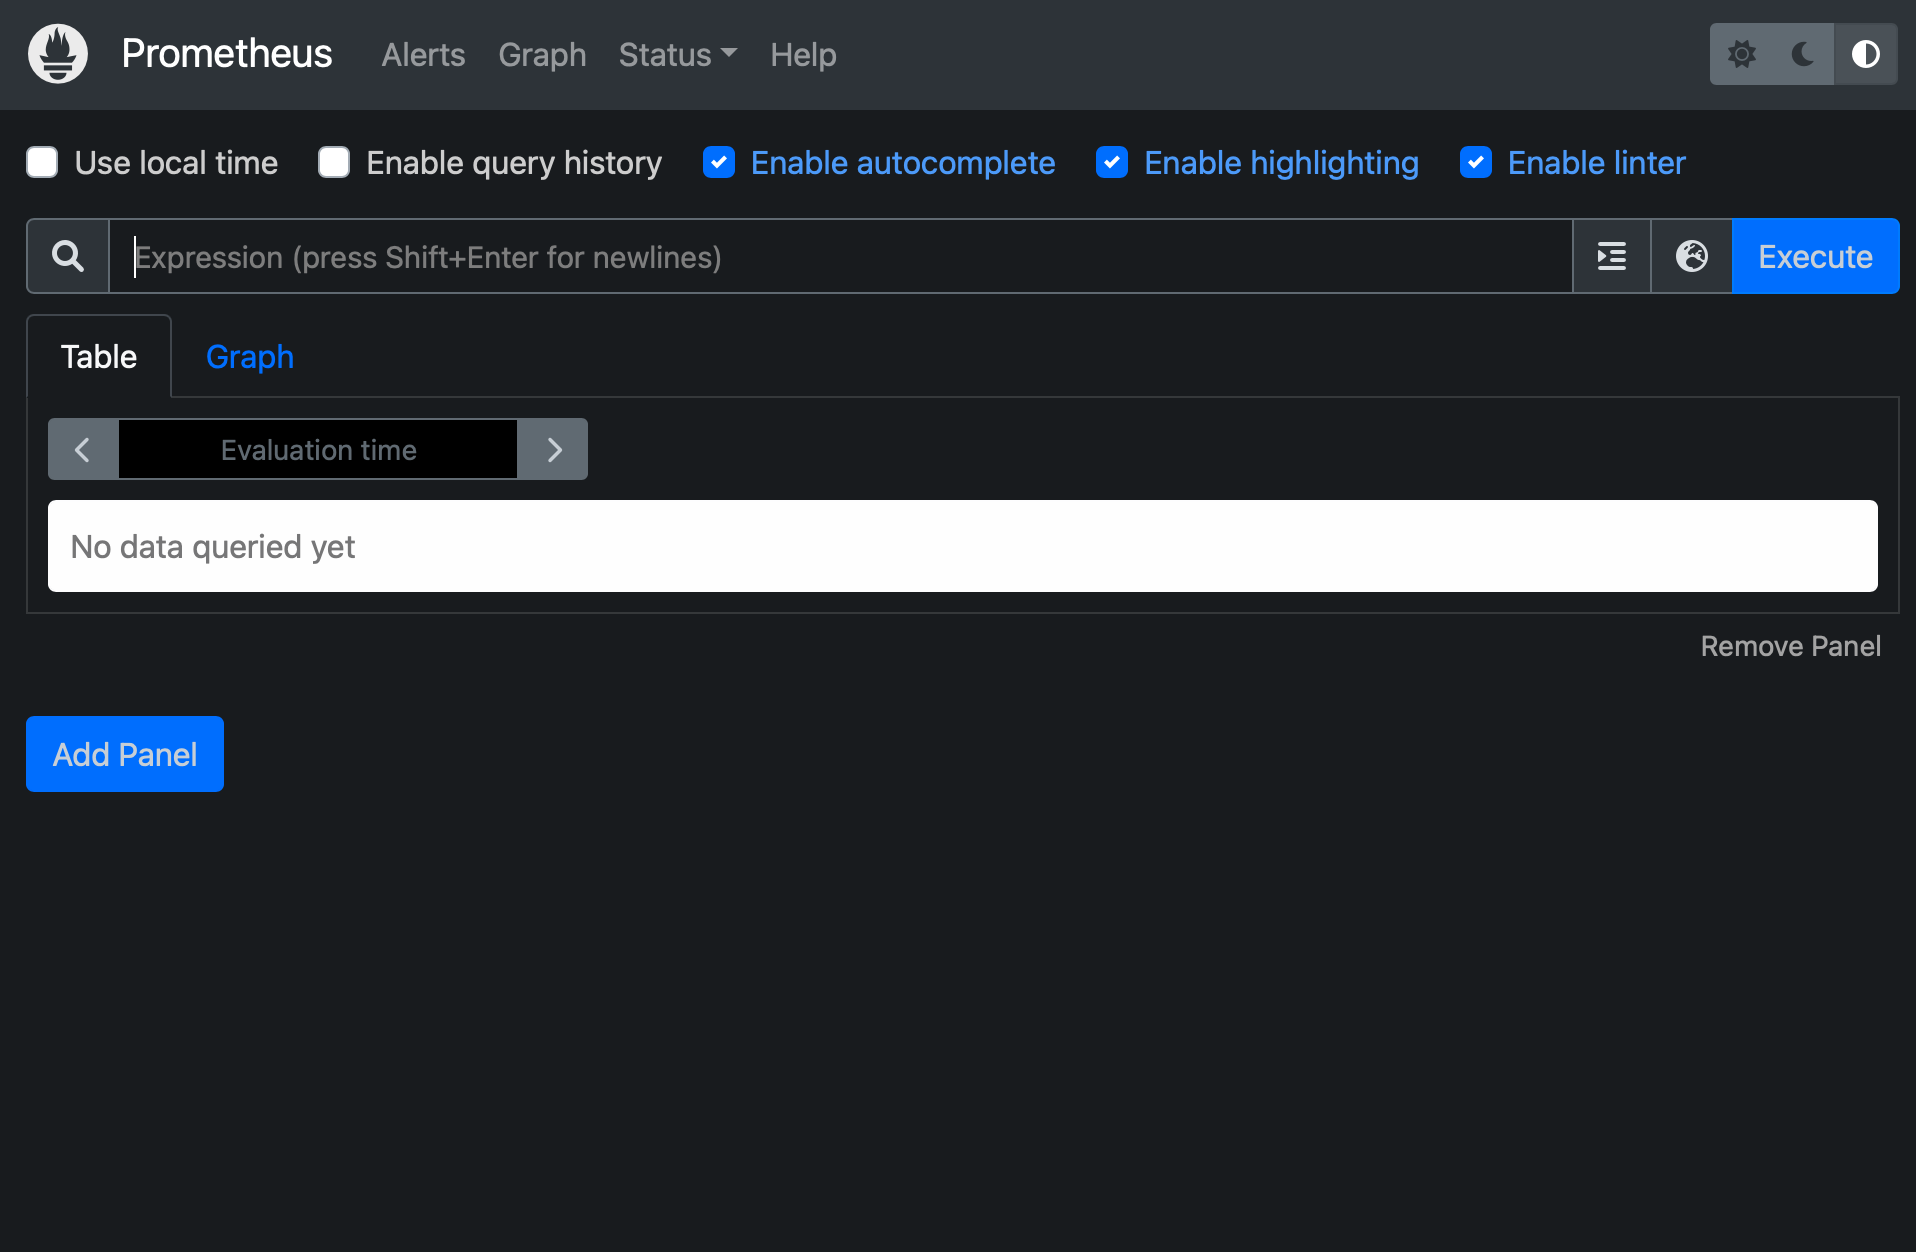Image resolution: width=1916 pixels, height=1252 pixels.
Task: Open Graph in navigation bar
Action: tap(542, 54)
